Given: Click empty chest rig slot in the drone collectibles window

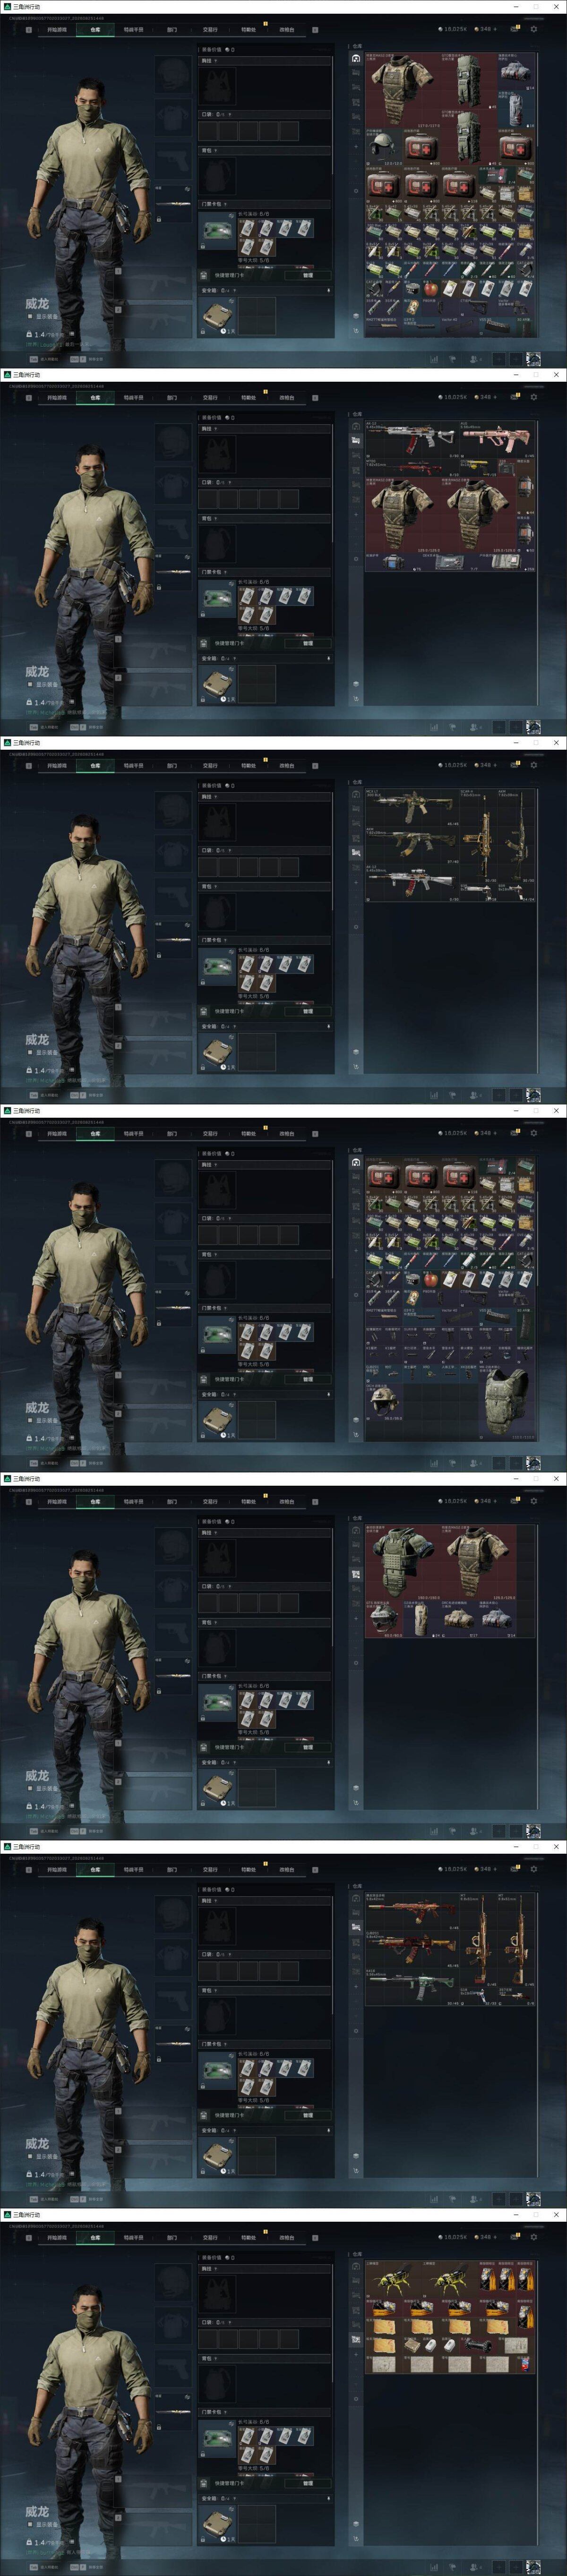Looking at the screenshot, I should point(217,2295).
